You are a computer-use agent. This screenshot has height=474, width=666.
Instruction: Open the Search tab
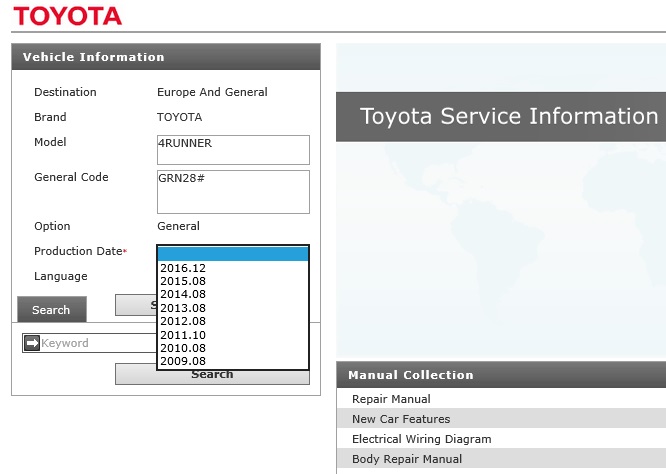(x=52, y=310)
